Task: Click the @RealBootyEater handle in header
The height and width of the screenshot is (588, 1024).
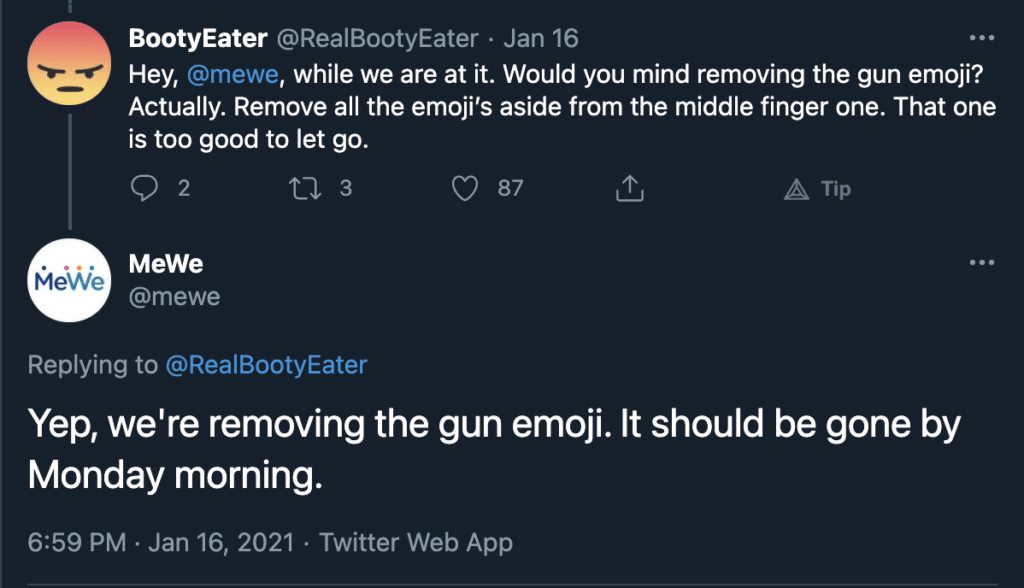Action: [377, 39]
